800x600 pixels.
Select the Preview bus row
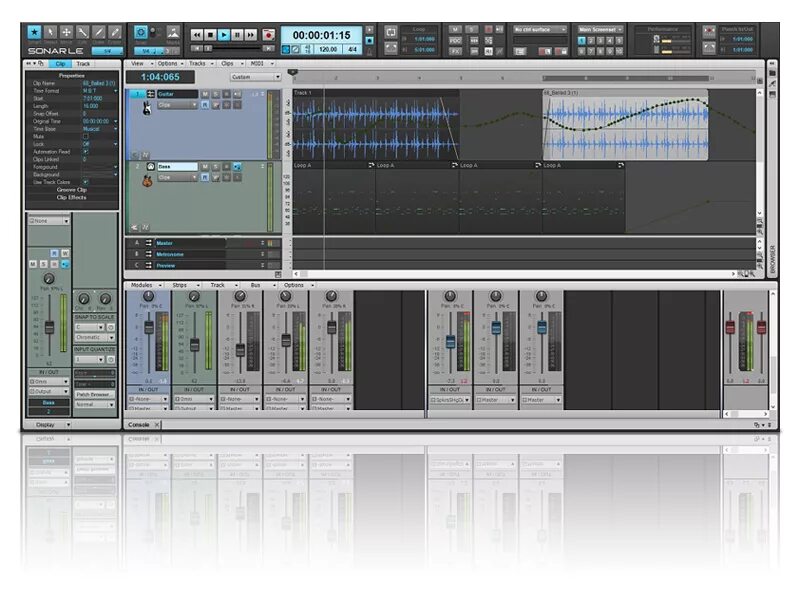pyautogui.click(x=203, y=265)
